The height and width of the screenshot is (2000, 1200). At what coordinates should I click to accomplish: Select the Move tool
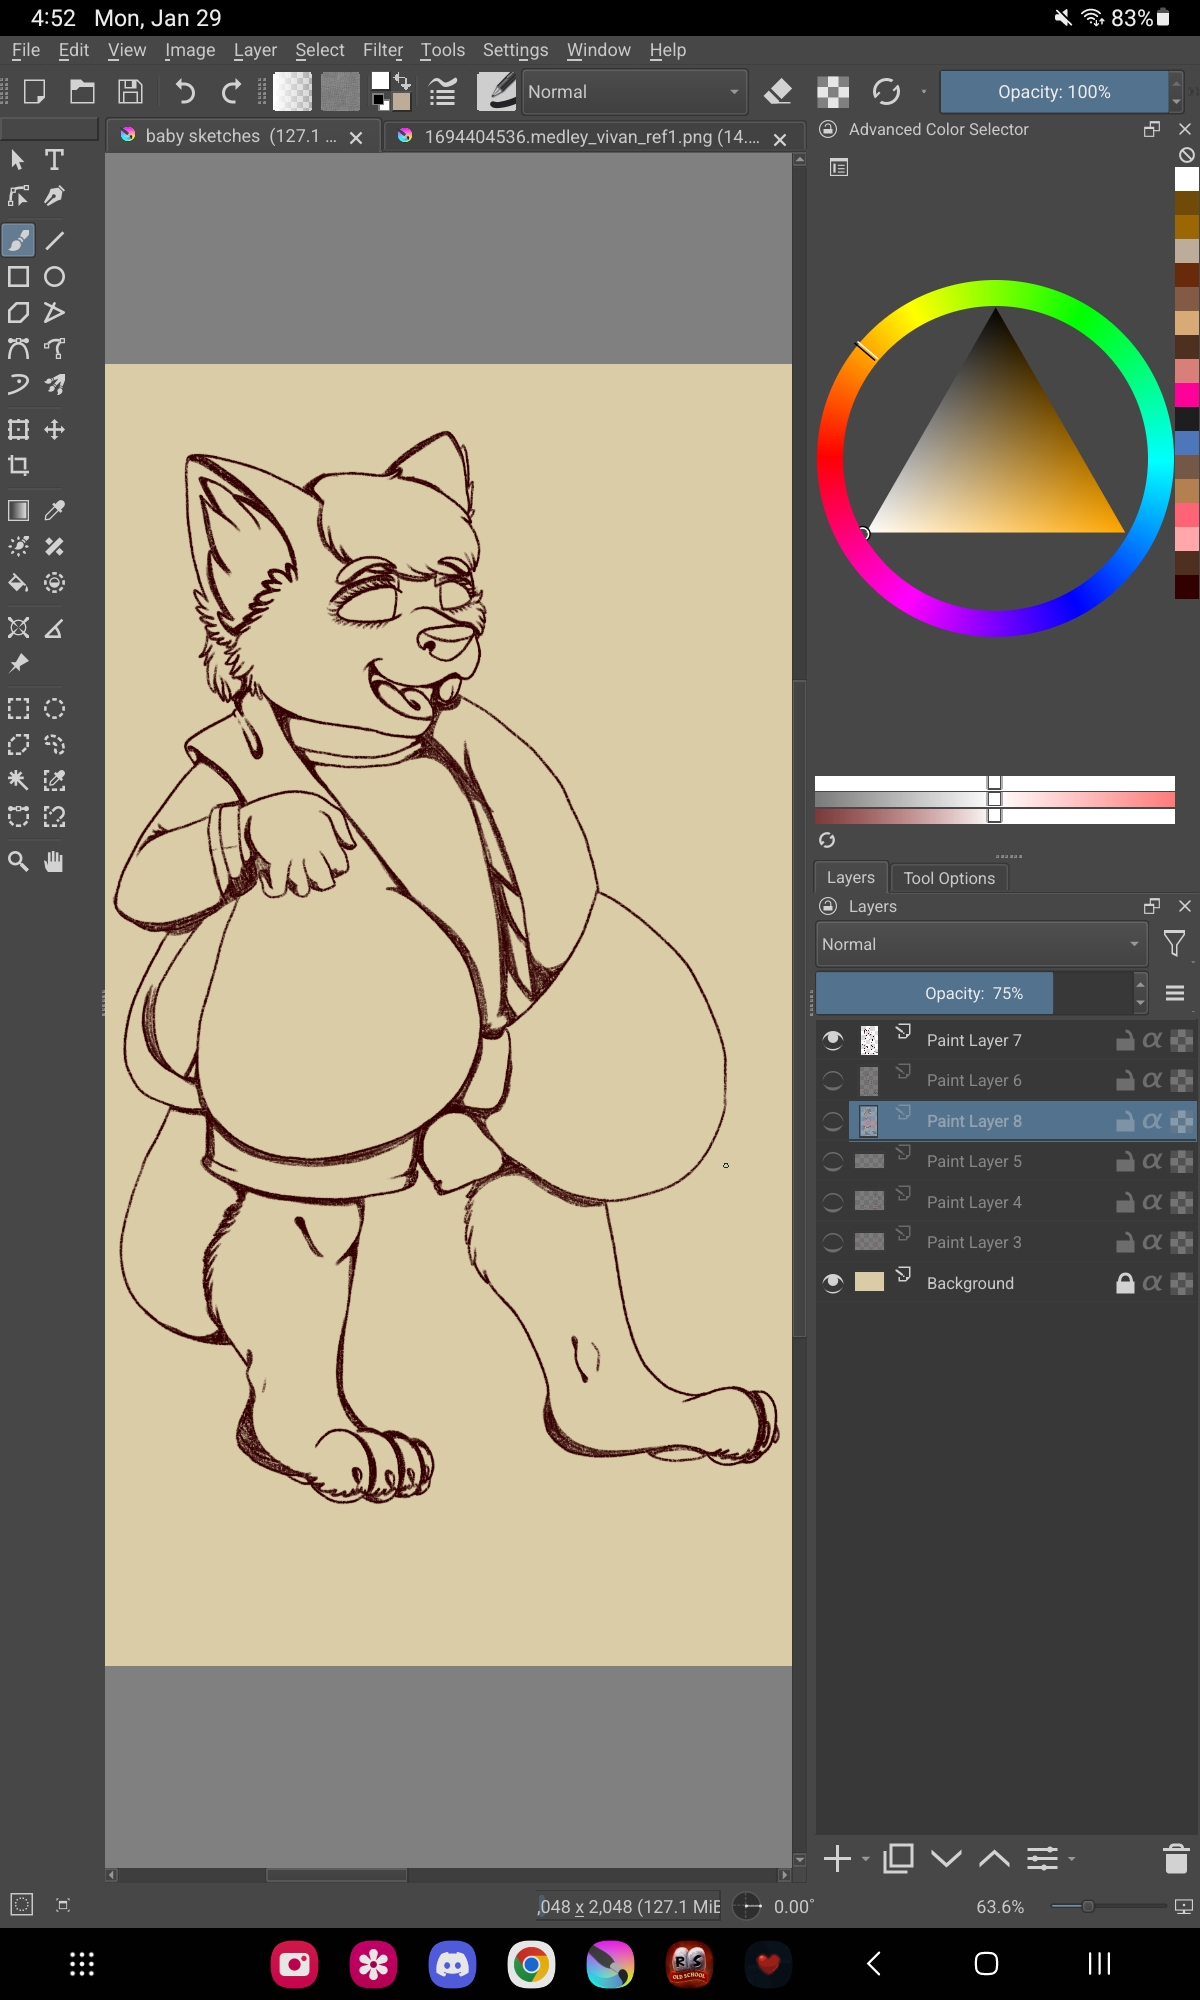[55, 430]
